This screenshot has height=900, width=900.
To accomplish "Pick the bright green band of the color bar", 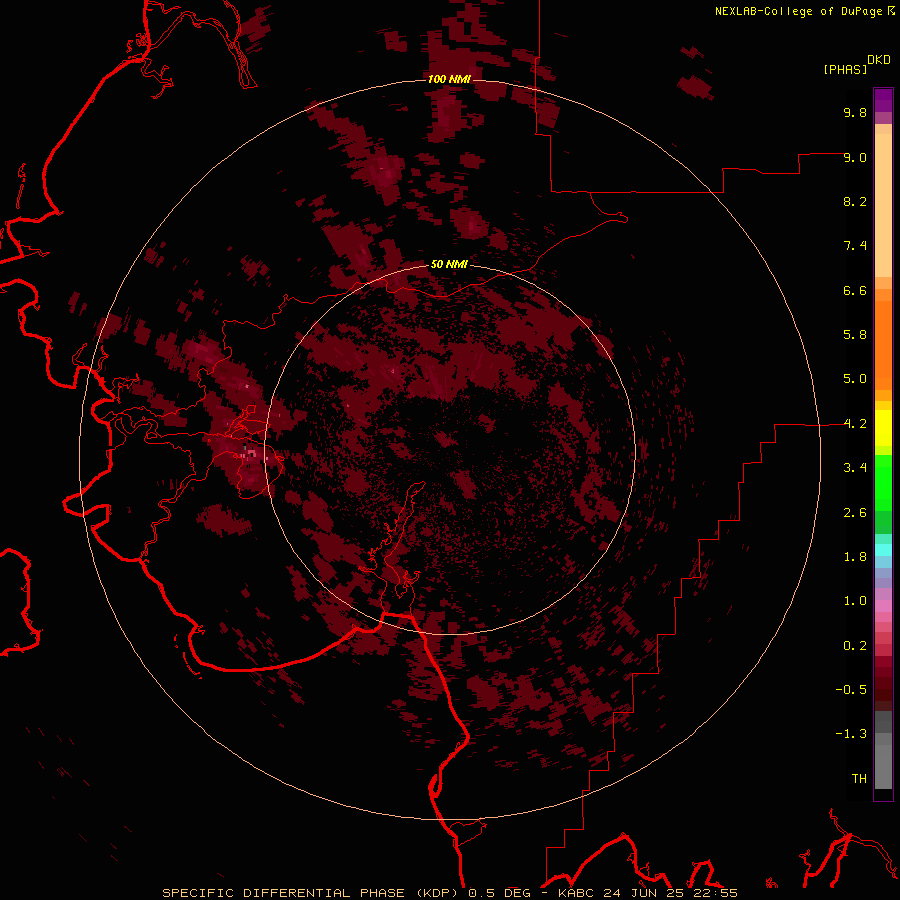I will [883, 483].
